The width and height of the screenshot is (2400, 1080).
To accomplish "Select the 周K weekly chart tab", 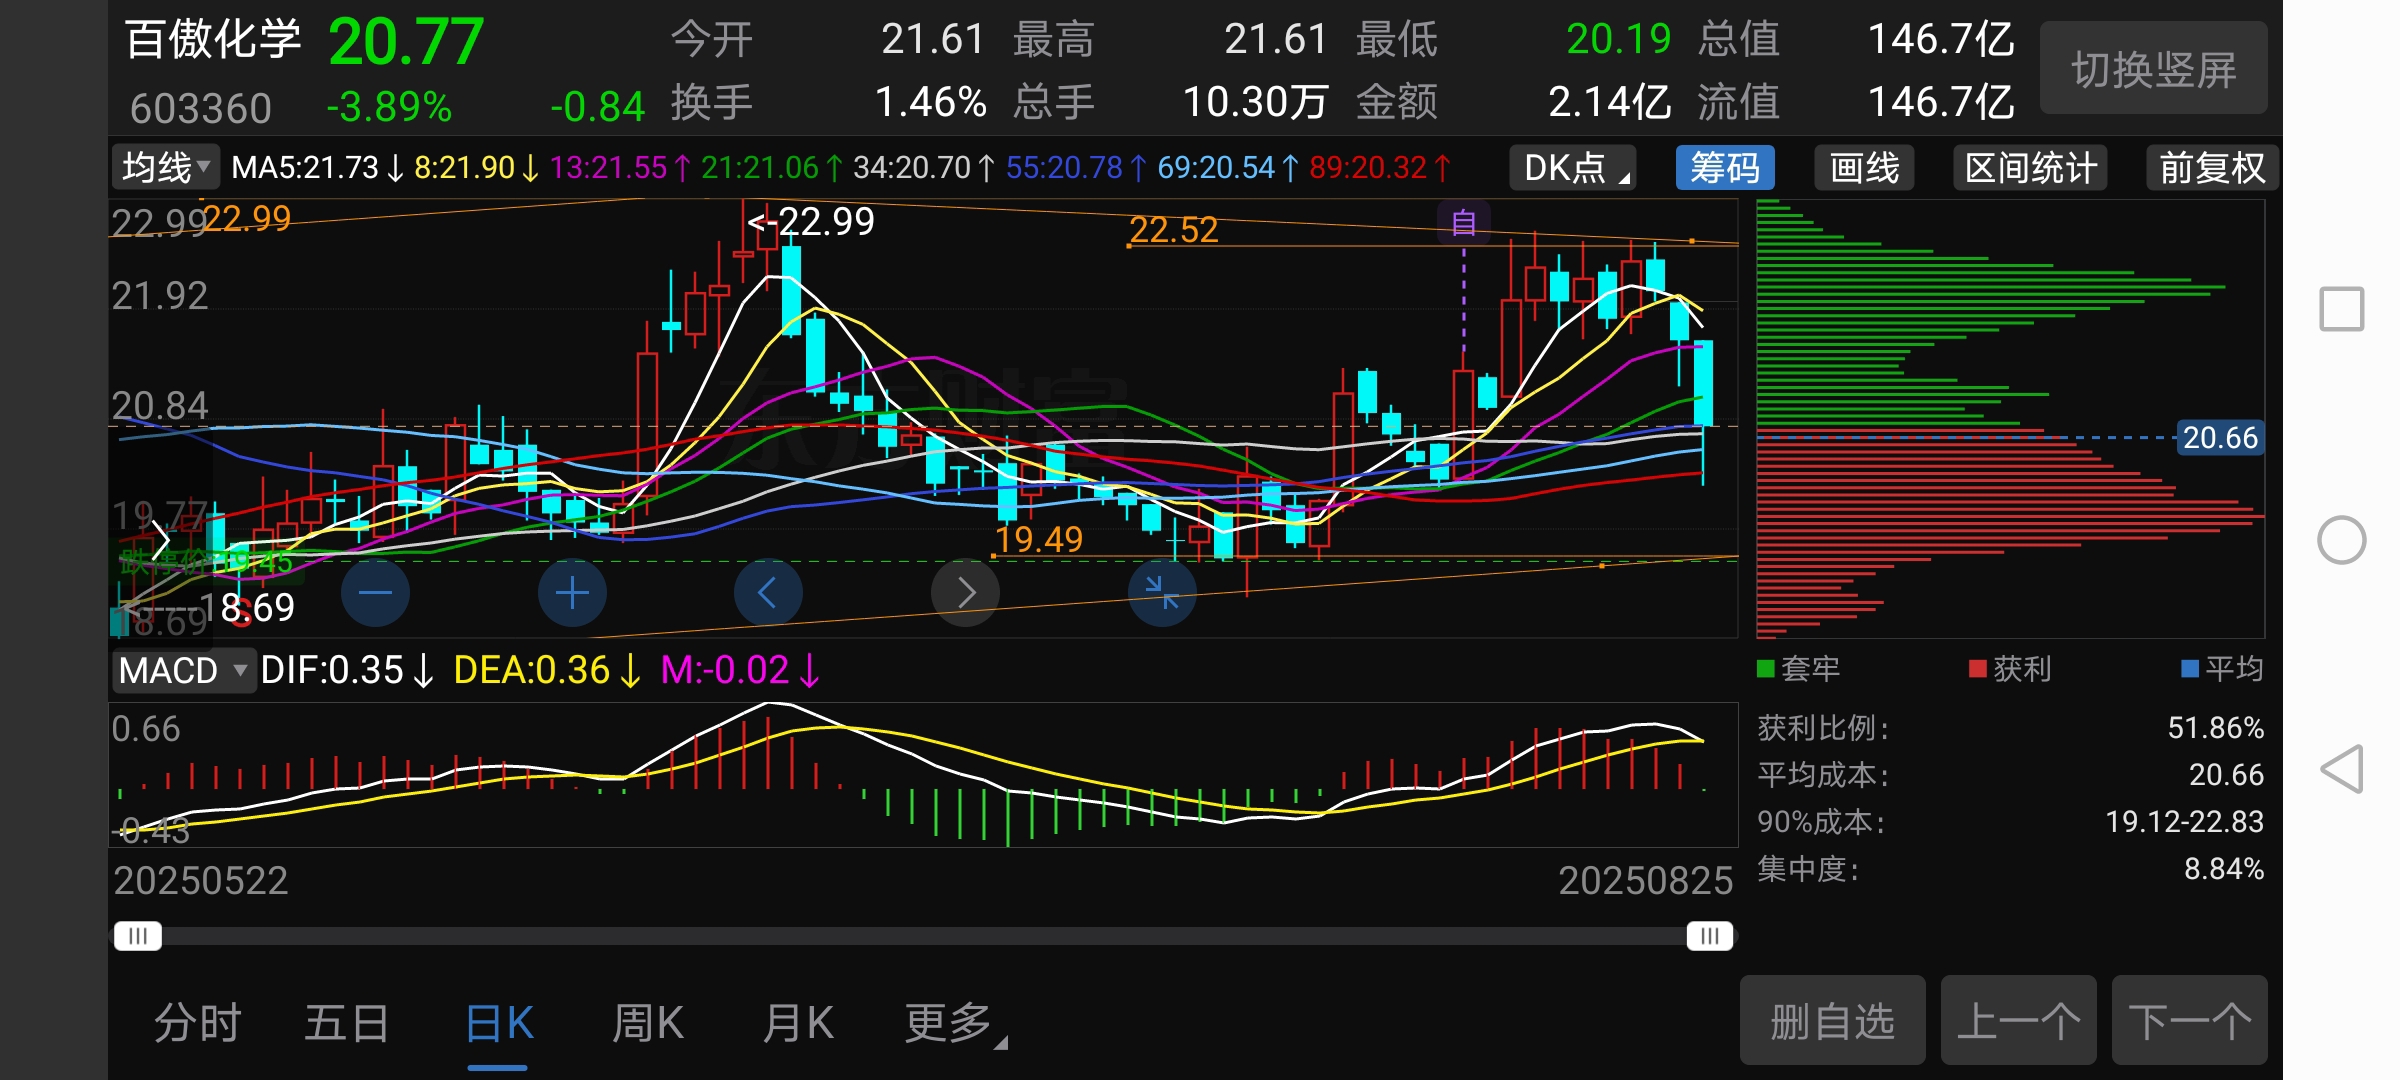I will click(x=647, y=1023).
